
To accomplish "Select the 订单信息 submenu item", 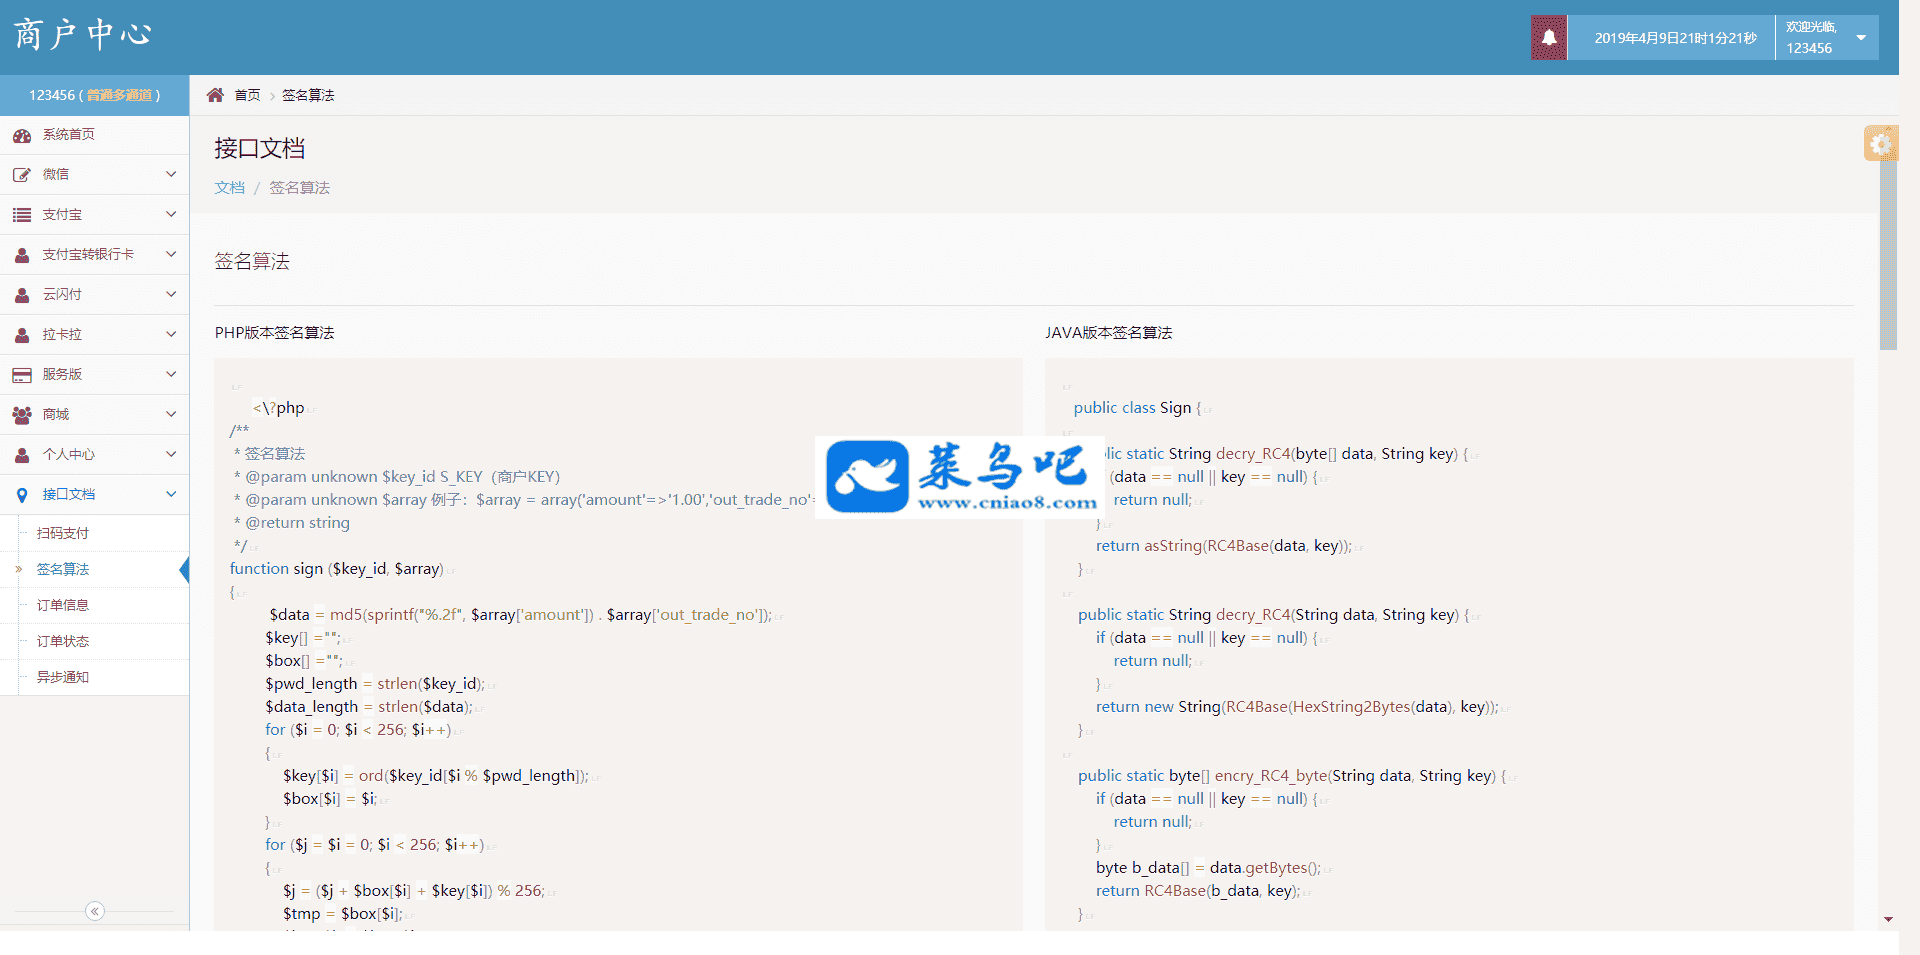I will click(63, 605).
